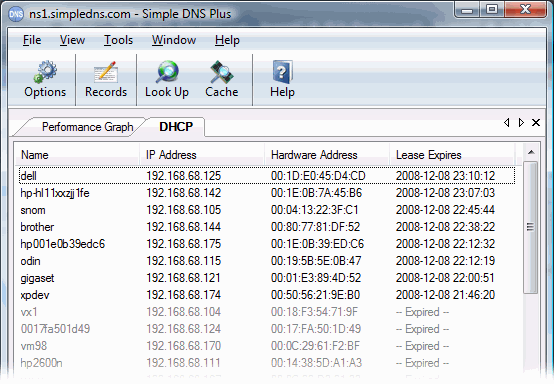Click IP address 192.168.68.175
Image resolution: width=554 pixels, height=384 pixels.
click(183, 244)
